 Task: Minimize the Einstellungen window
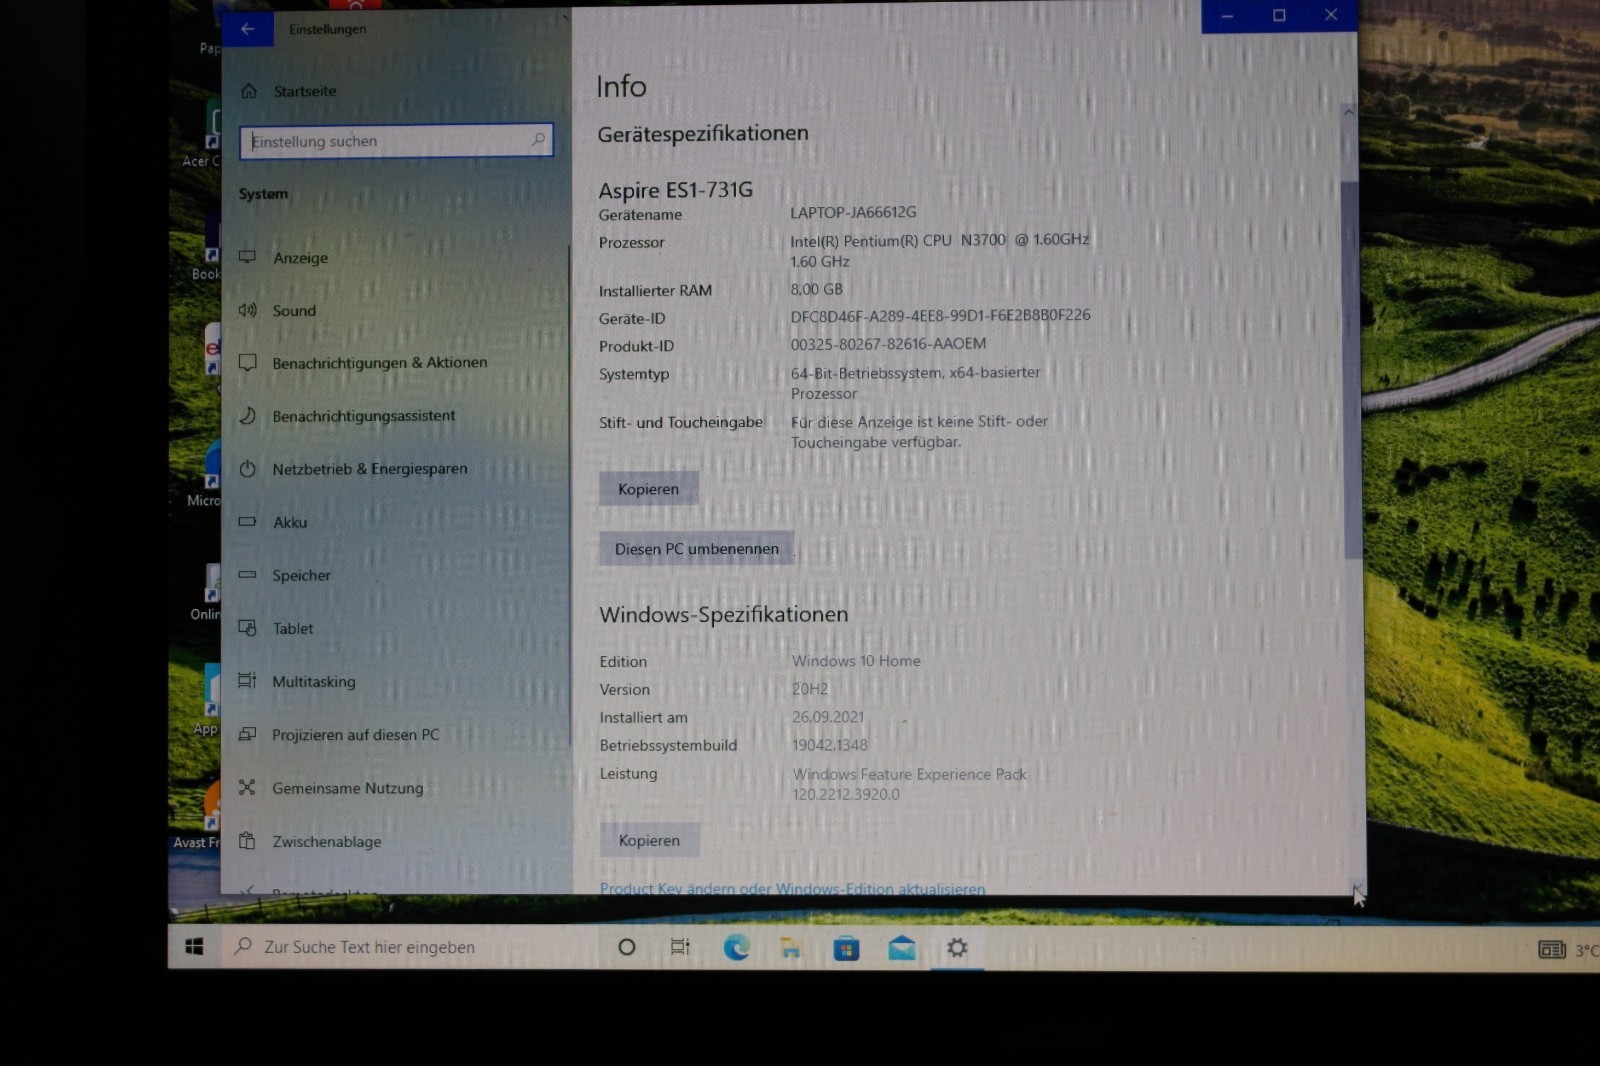tap(1227, 16)
